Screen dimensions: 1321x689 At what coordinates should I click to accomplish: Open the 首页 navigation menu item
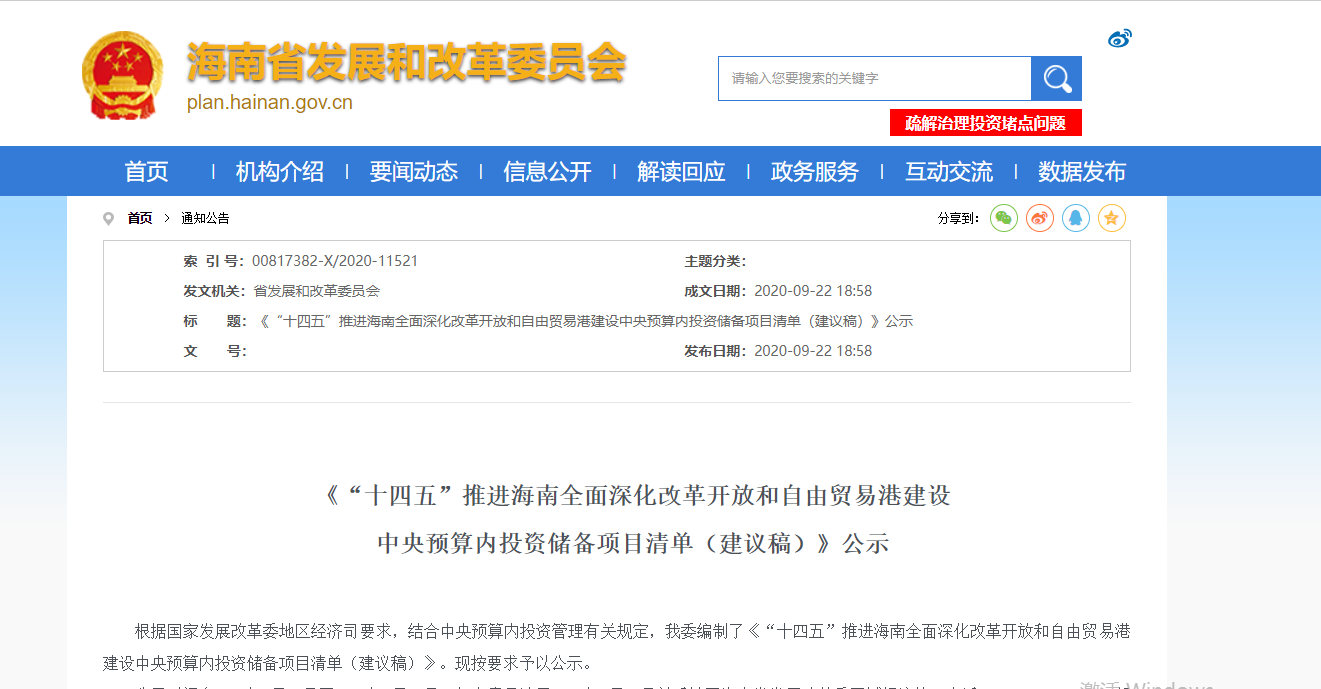click(x=146, y=172)
